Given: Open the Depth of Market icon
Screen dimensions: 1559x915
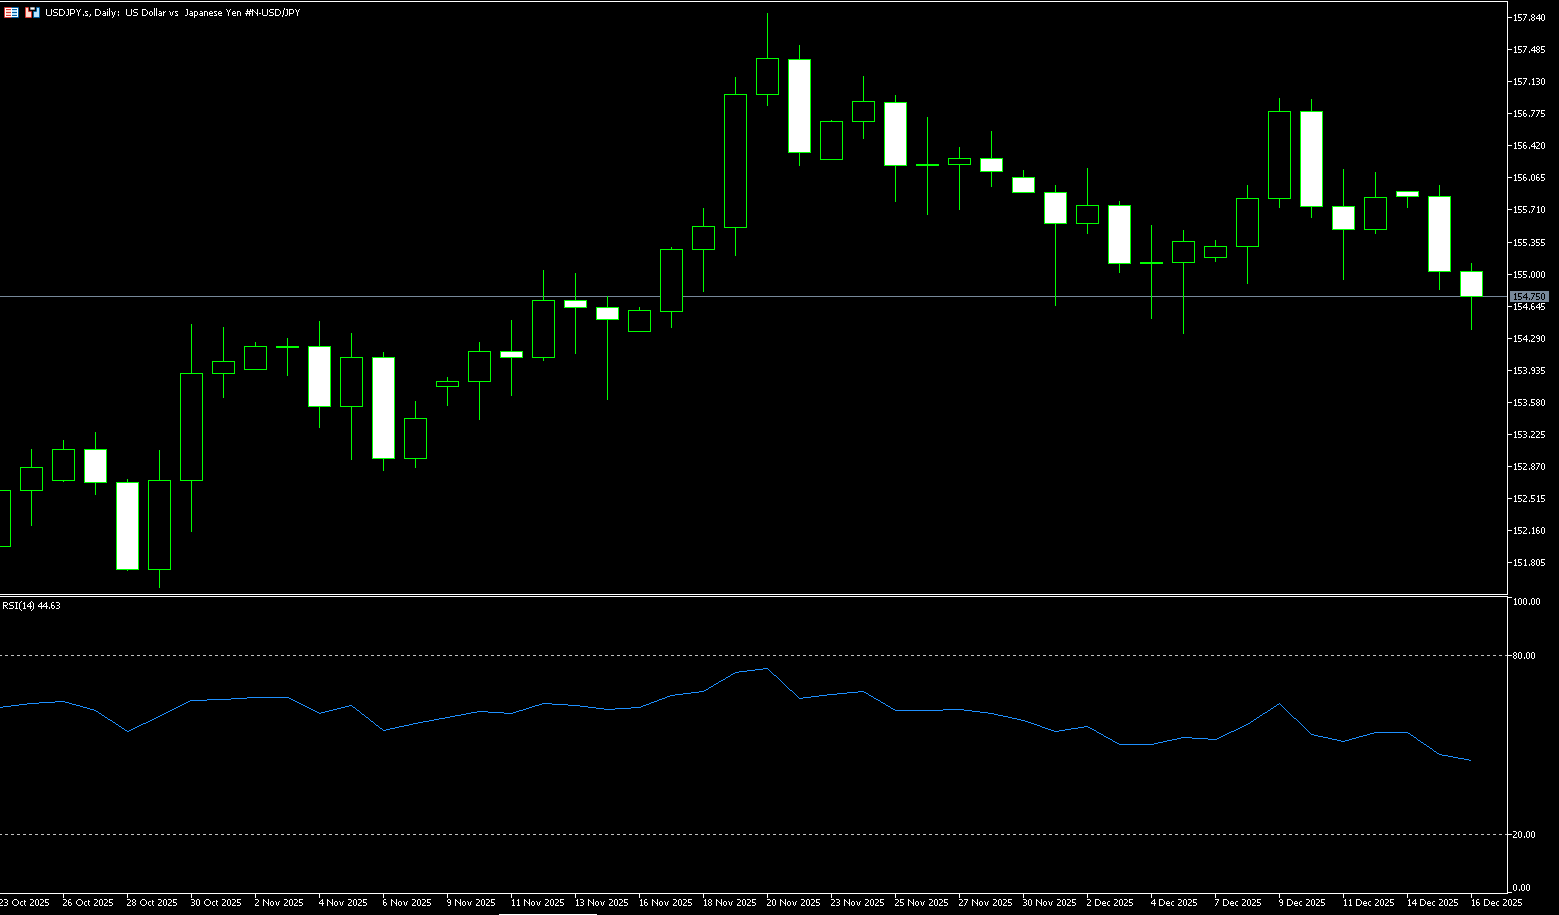Looking at the screenshot, I should [x=32, y=12].
